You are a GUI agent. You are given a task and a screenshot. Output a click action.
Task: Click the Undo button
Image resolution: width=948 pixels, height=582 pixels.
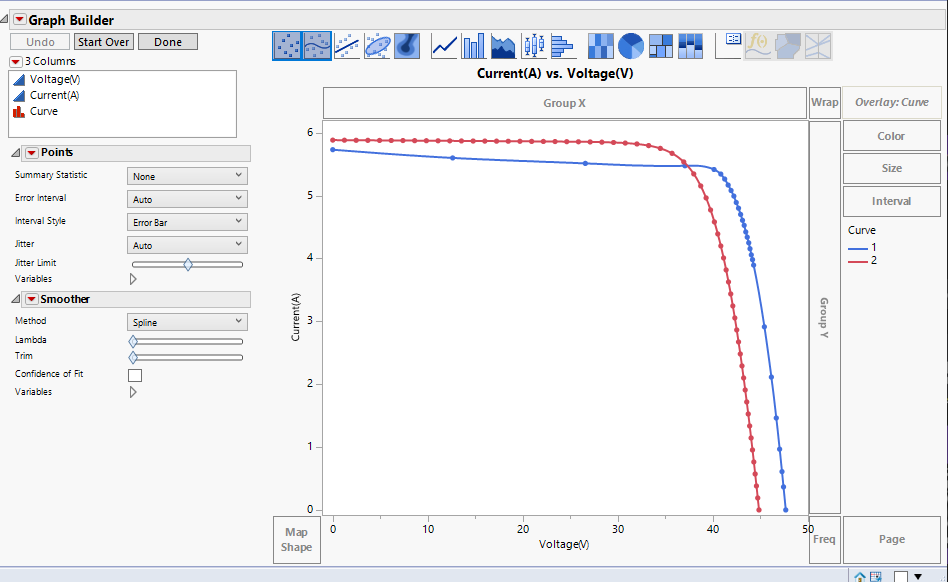point(41,42)
